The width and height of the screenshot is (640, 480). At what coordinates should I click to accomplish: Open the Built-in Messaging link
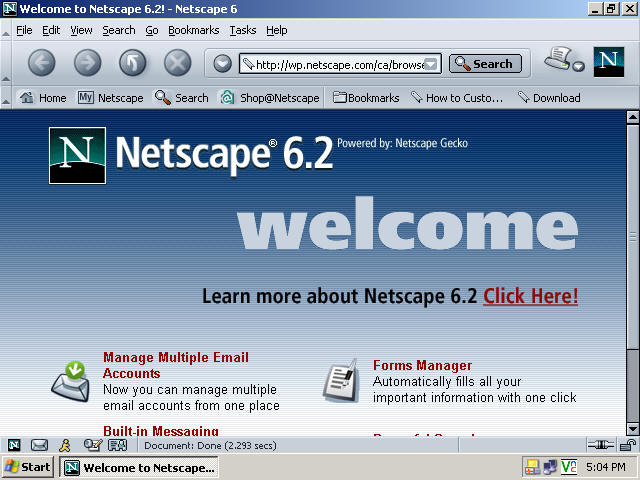tap(161, 431)
